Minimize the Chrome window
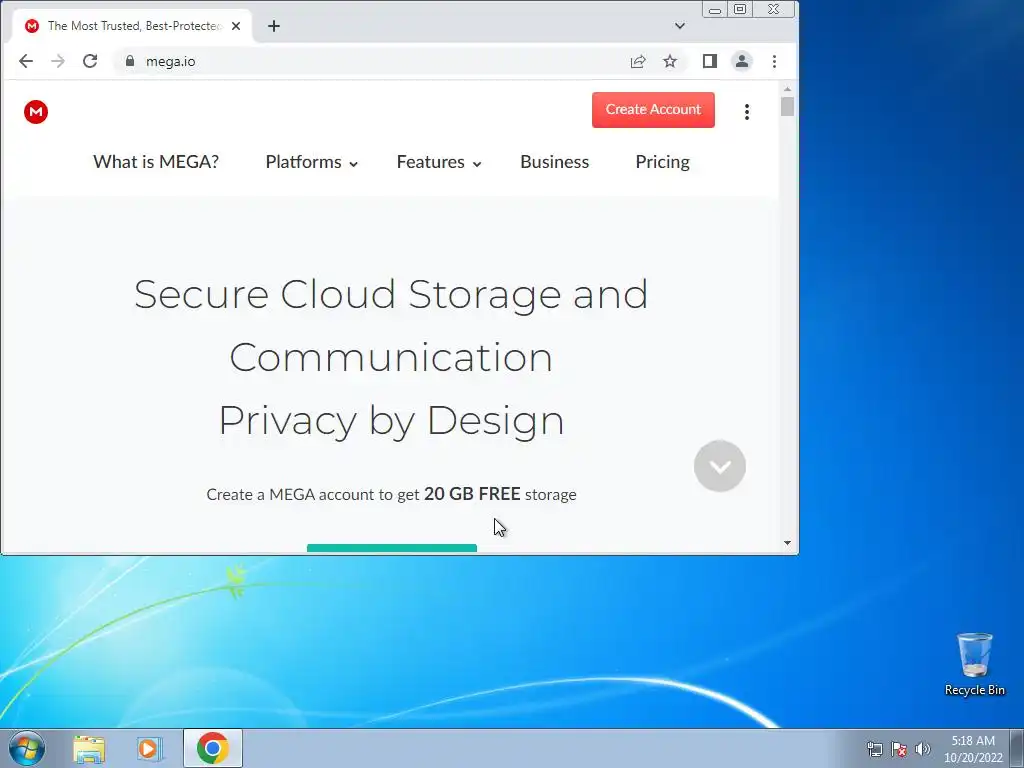 (x=715, y=10)
